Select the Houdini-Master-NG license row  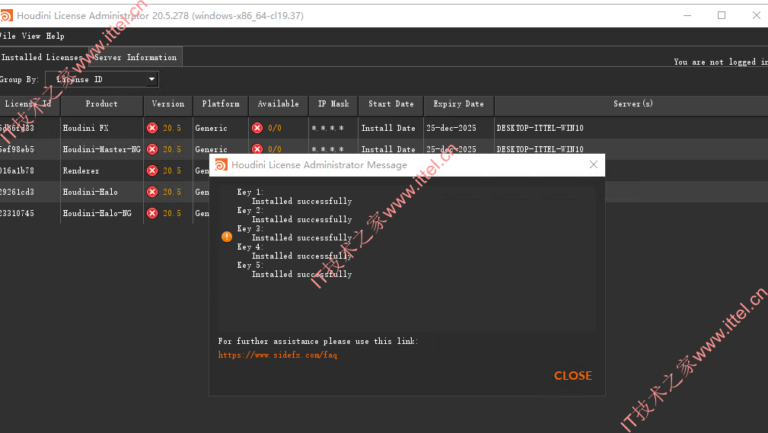(x=102, y=149)
